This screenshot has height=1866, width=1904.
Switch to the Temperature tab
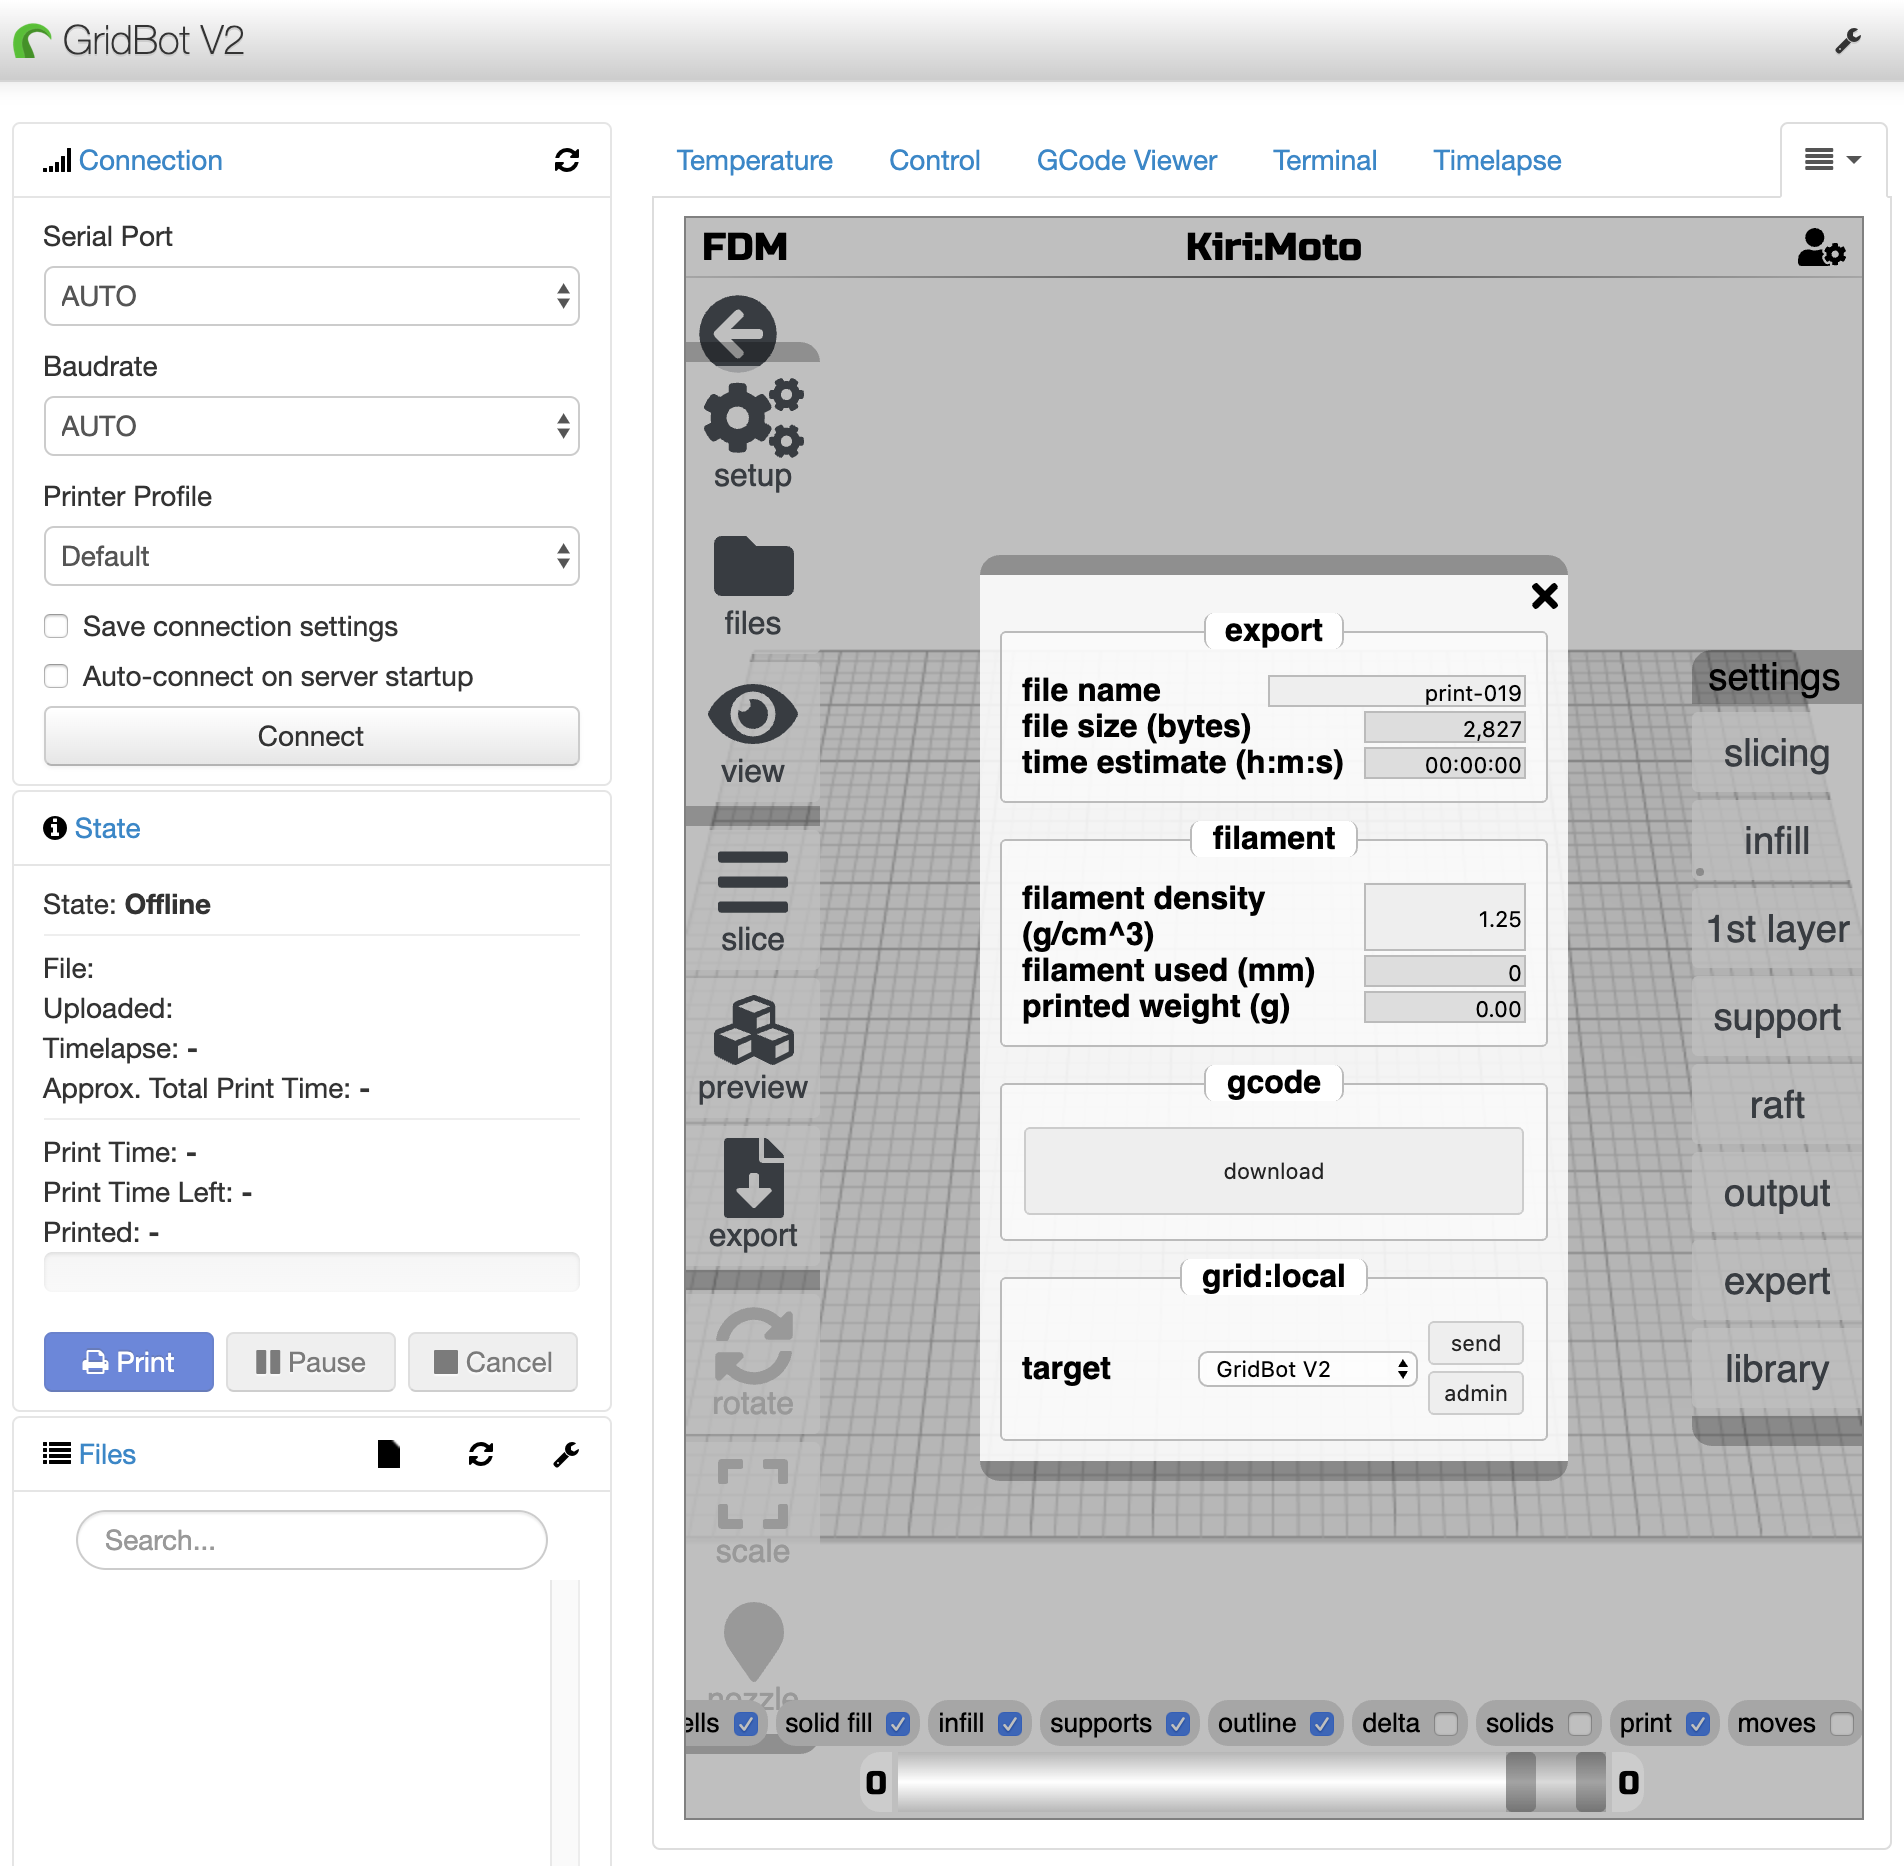pyautogui.click(x=754, y=160)
